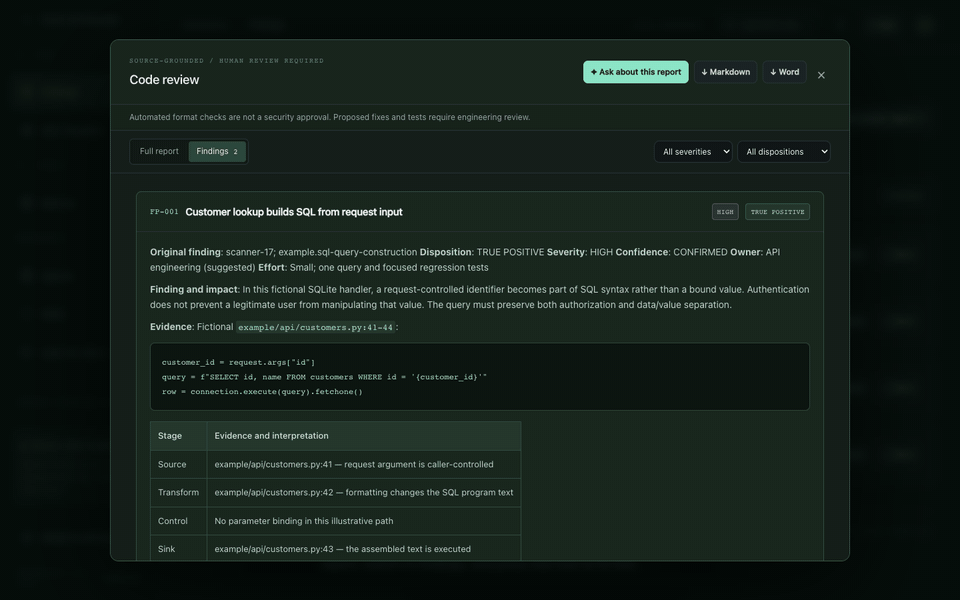Click the query f-string SELECT code line
This screenshot has width=960, height=600.
[324, 377]
